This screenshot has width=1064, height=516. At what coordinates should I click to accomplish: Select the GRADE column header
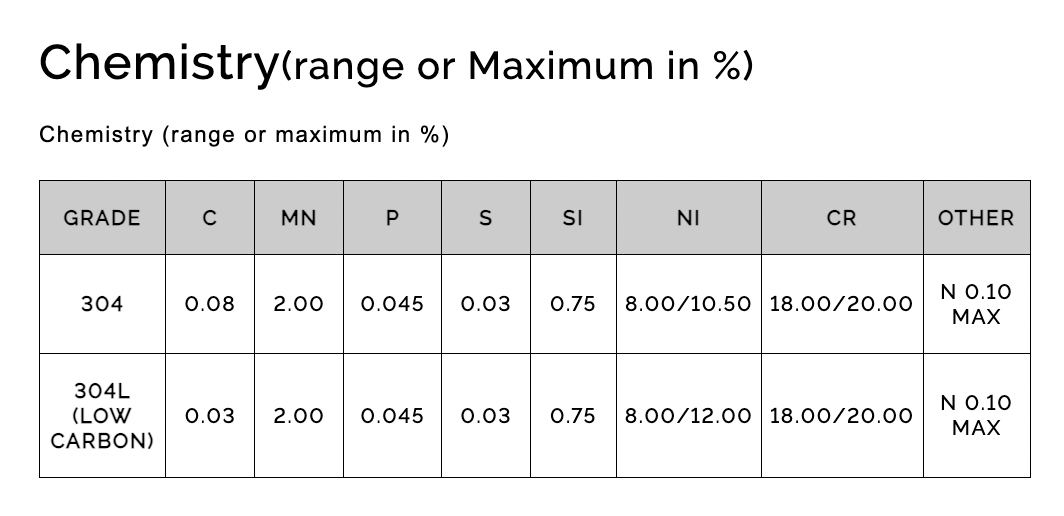point(102,218)
